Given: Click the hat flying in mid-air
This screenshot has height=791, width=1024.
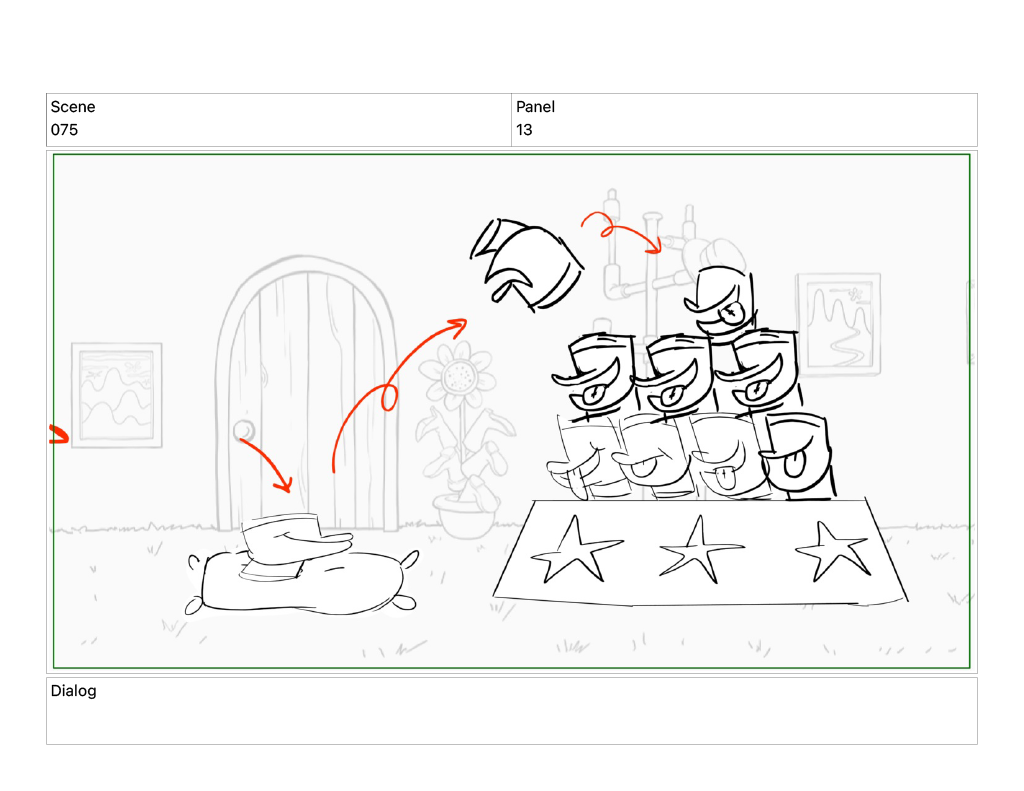Looking at the screenshot, I should point(526,264).
